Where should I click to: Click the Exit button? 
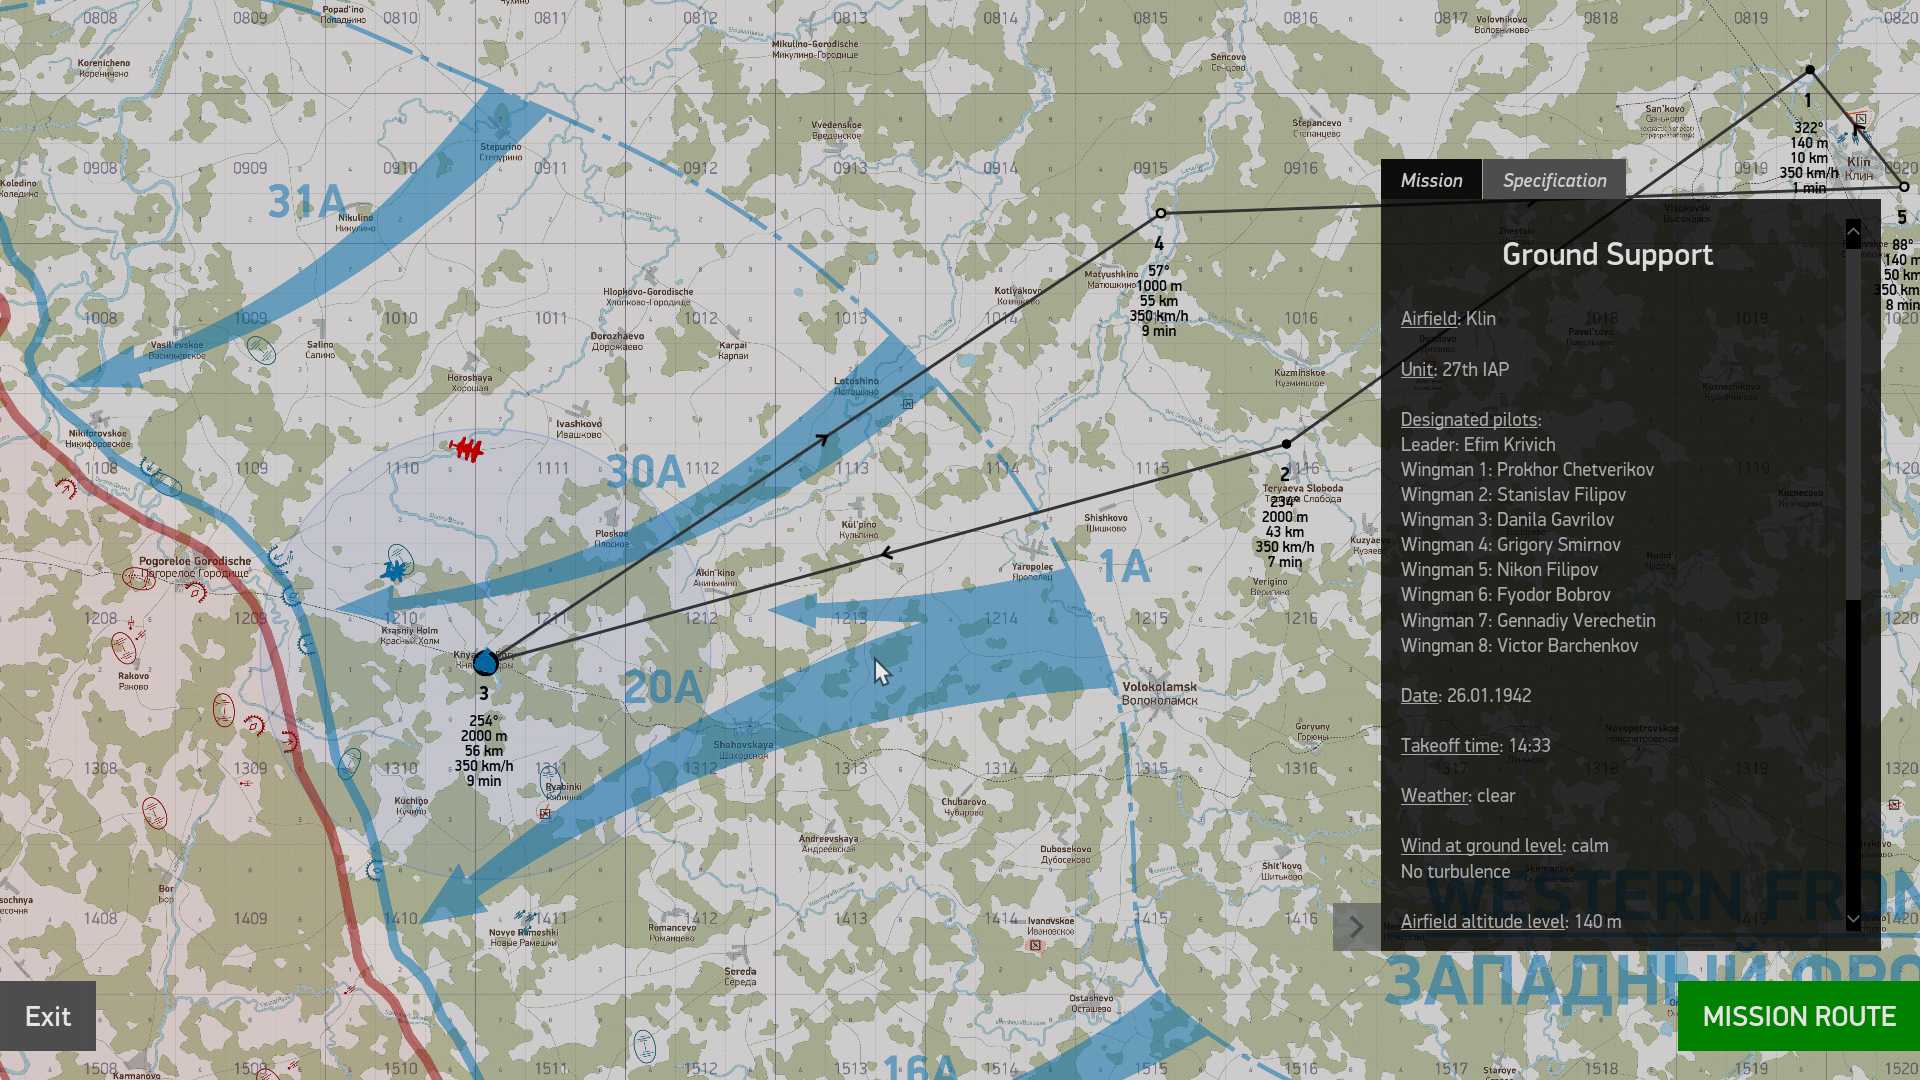(x=48, y=1016)
